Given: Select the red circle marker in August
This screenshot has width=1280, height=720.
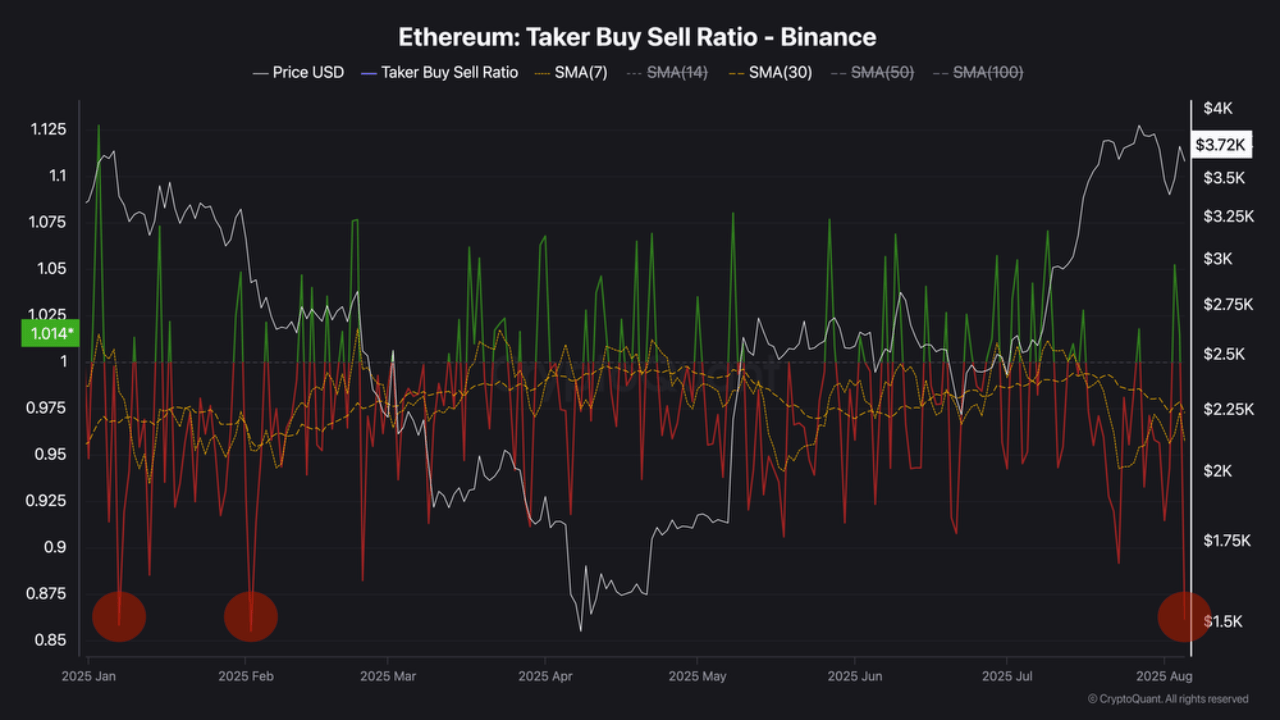Looking at the screenshot, I should pos(1184,617).
